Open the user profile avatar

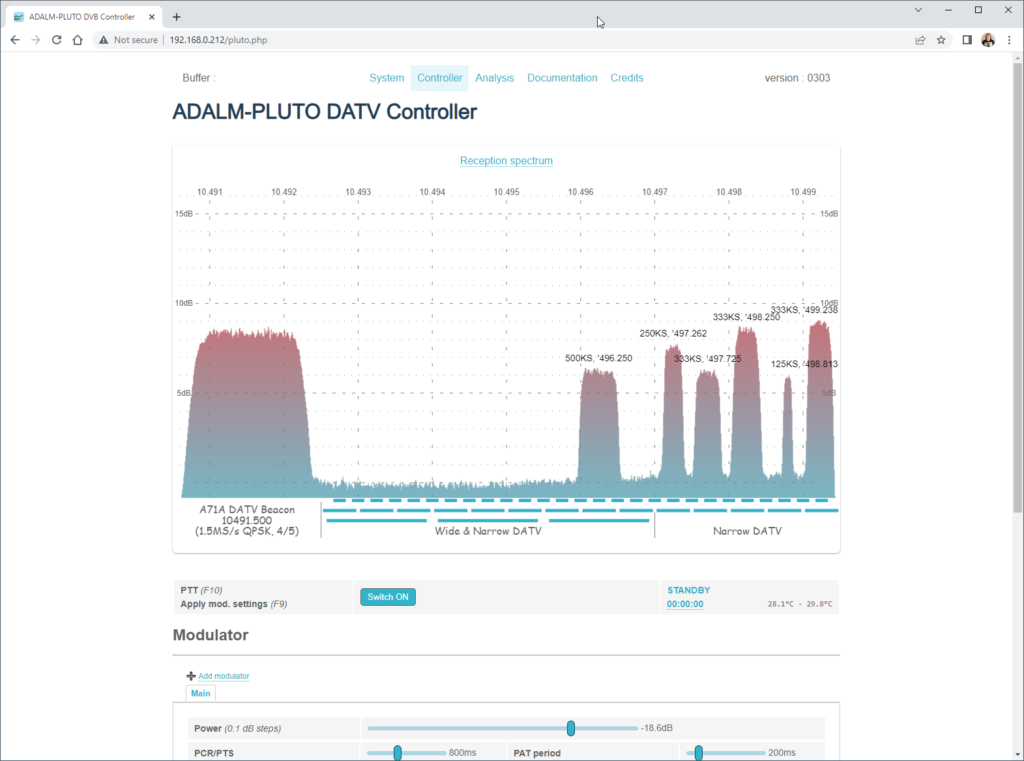point(988,40)
